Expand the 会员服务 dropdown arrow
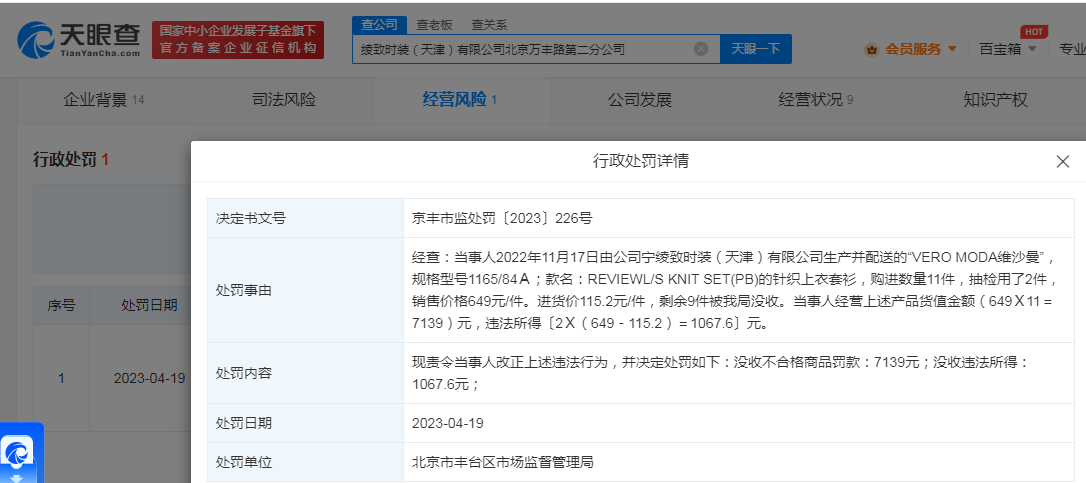 point(952,49)
